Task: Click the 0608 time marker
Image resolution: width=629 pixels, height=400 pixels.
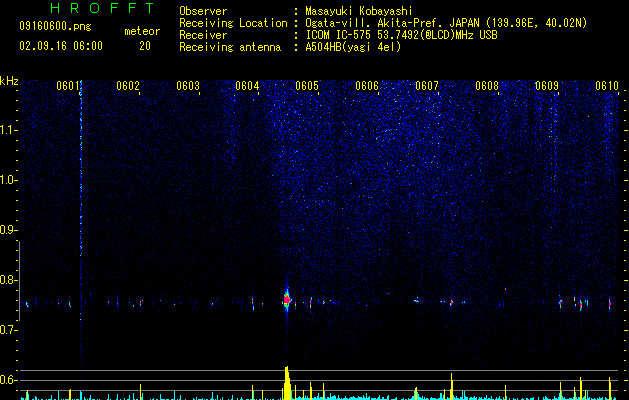Action: 487,86
